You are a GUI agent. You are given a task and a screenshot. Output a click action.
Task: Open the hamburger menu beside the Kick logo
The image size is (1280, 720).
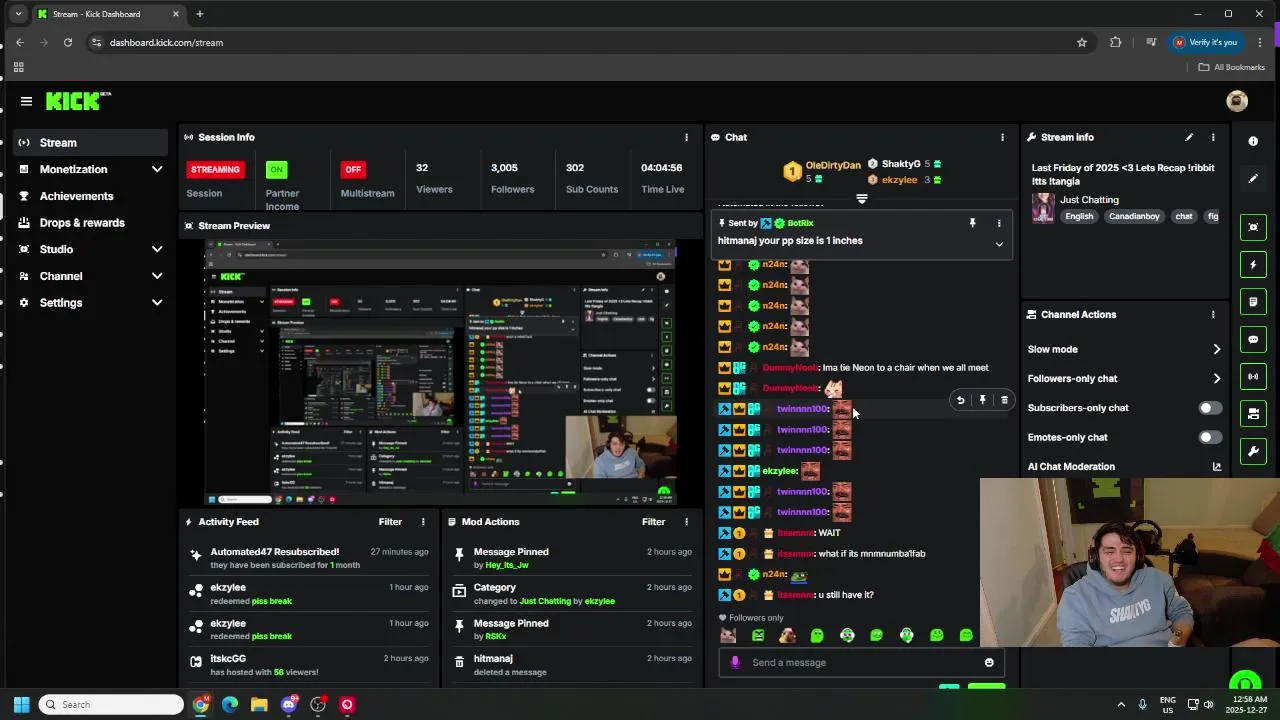(26, 101)
